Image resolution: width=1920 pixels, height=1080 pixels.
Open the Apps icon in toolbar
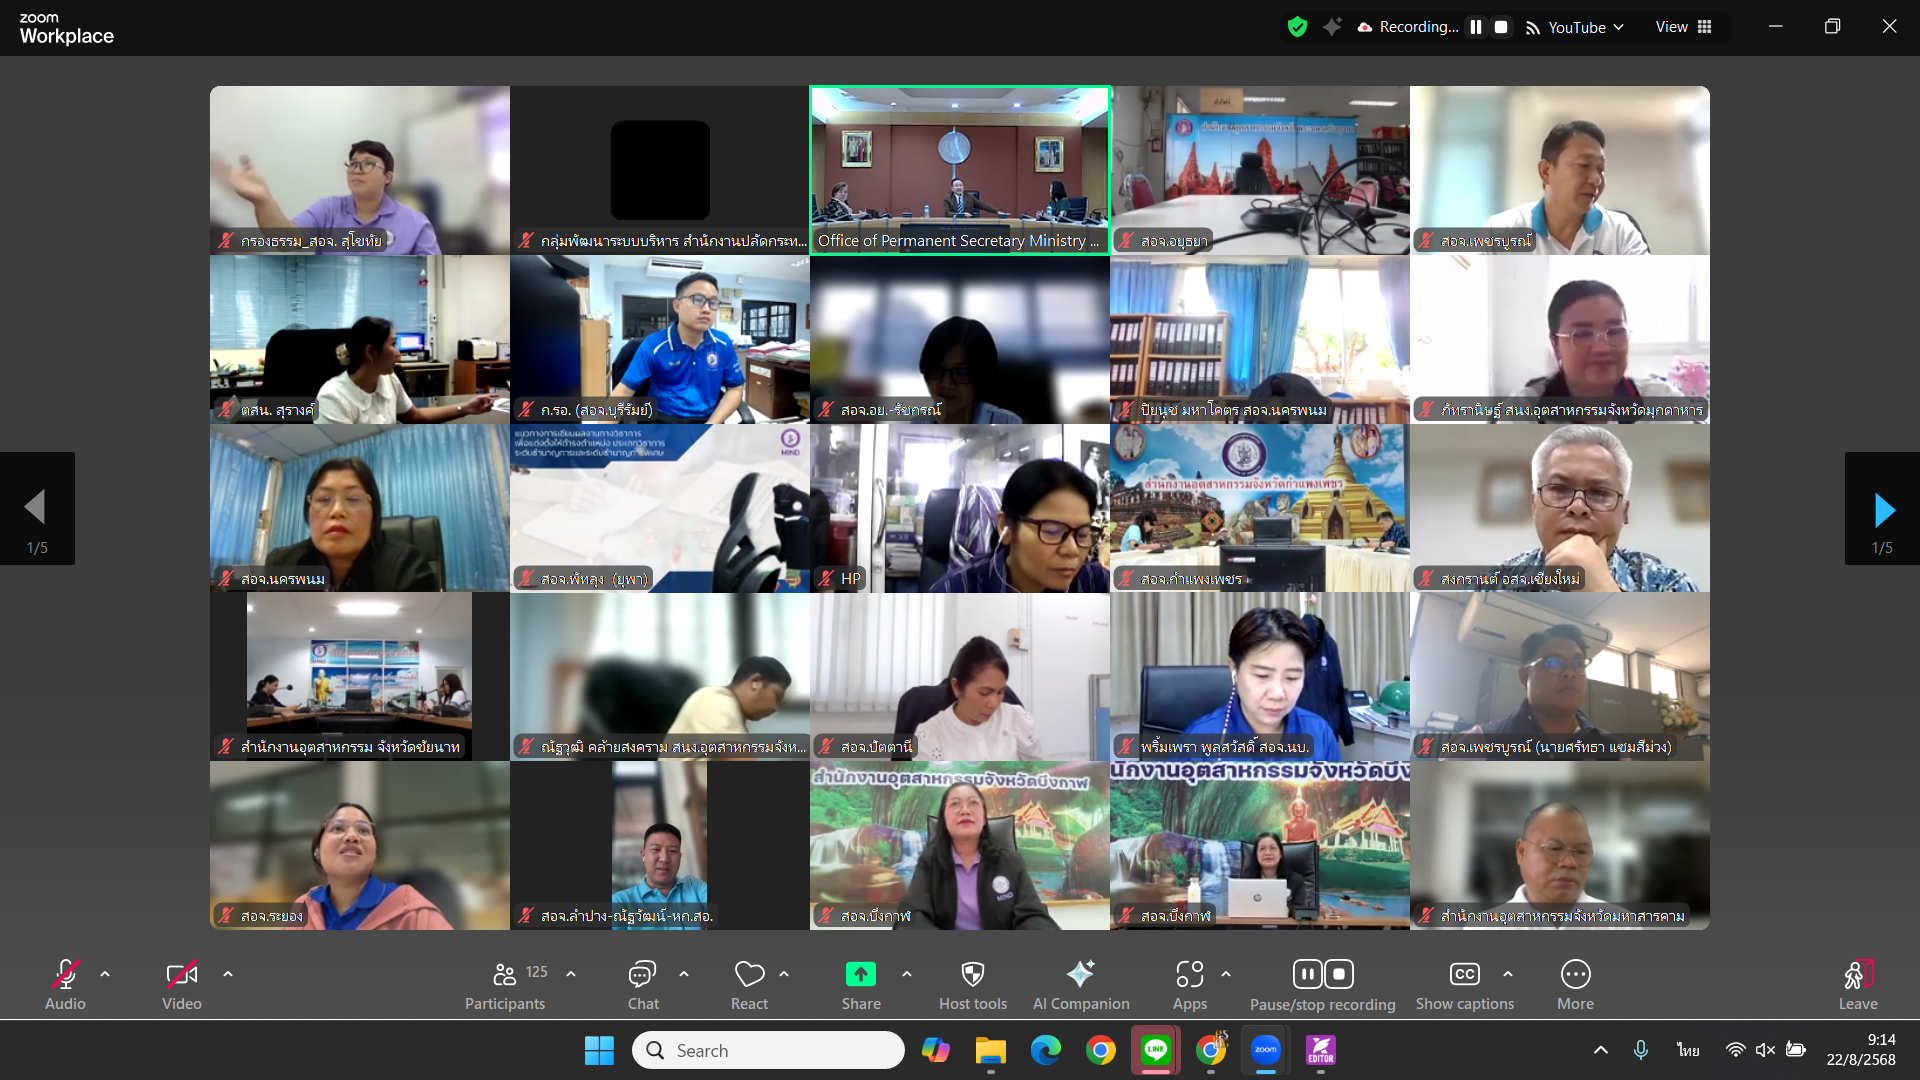pyautogui.click(x=1189, y=975)
